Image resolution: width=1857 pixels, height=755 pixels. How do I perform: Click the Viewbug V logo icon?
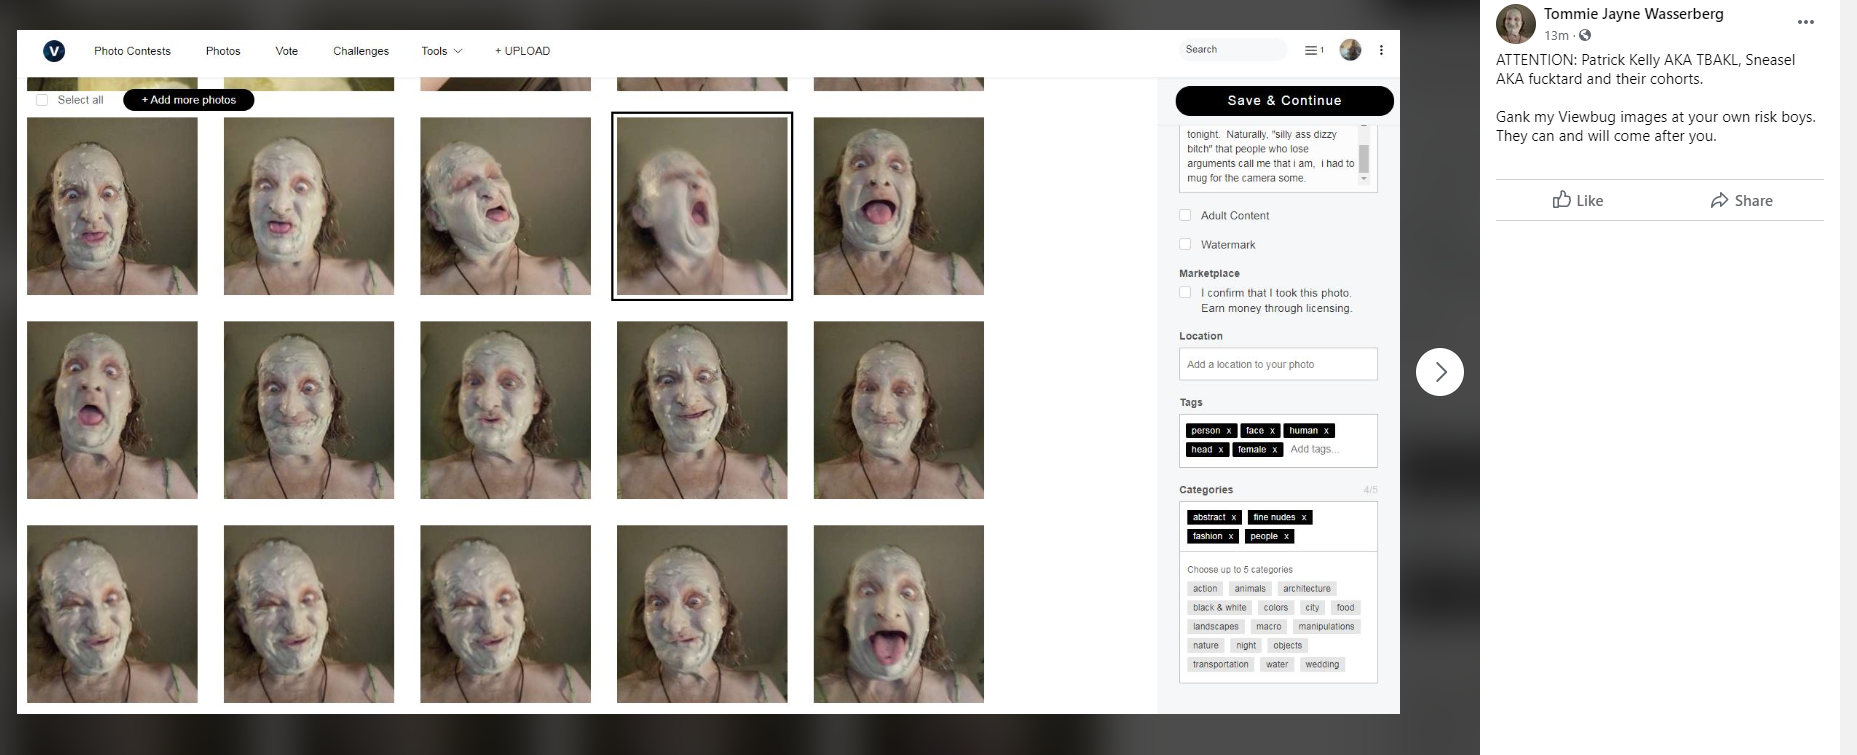click(x=54, y=50)
